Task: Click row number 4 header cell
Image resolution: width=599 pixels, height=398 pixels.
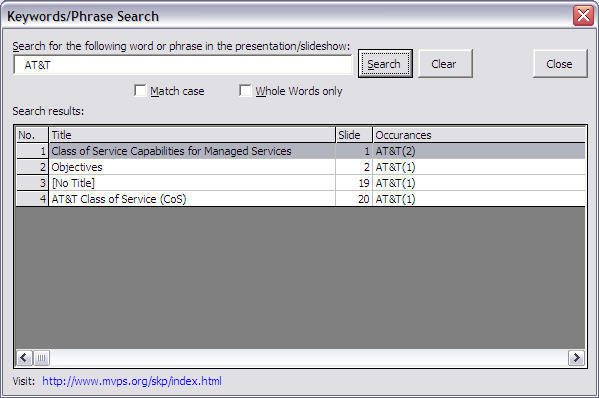Action: coord(32,199)
